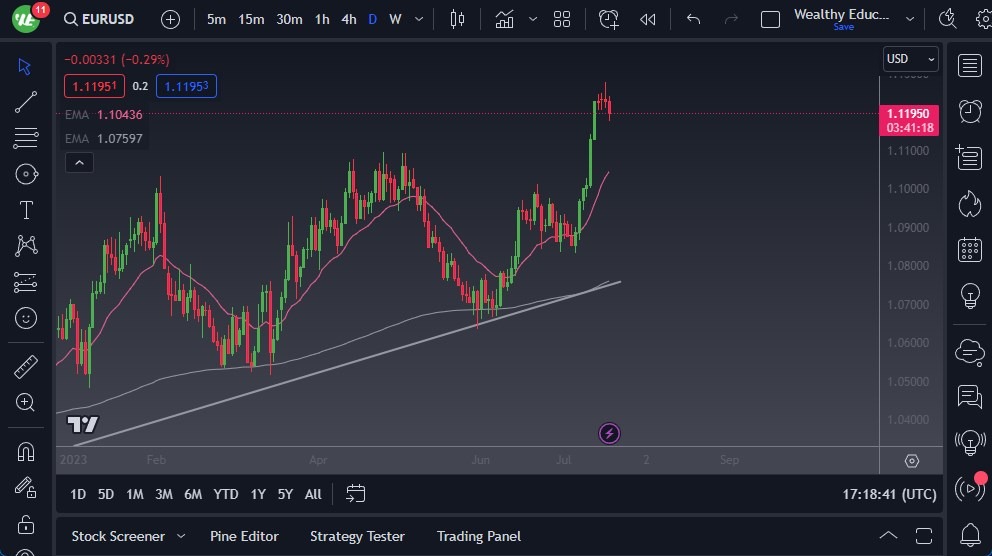
Task: Open the USD currency dropdown
Action: [x=910, y=59]
